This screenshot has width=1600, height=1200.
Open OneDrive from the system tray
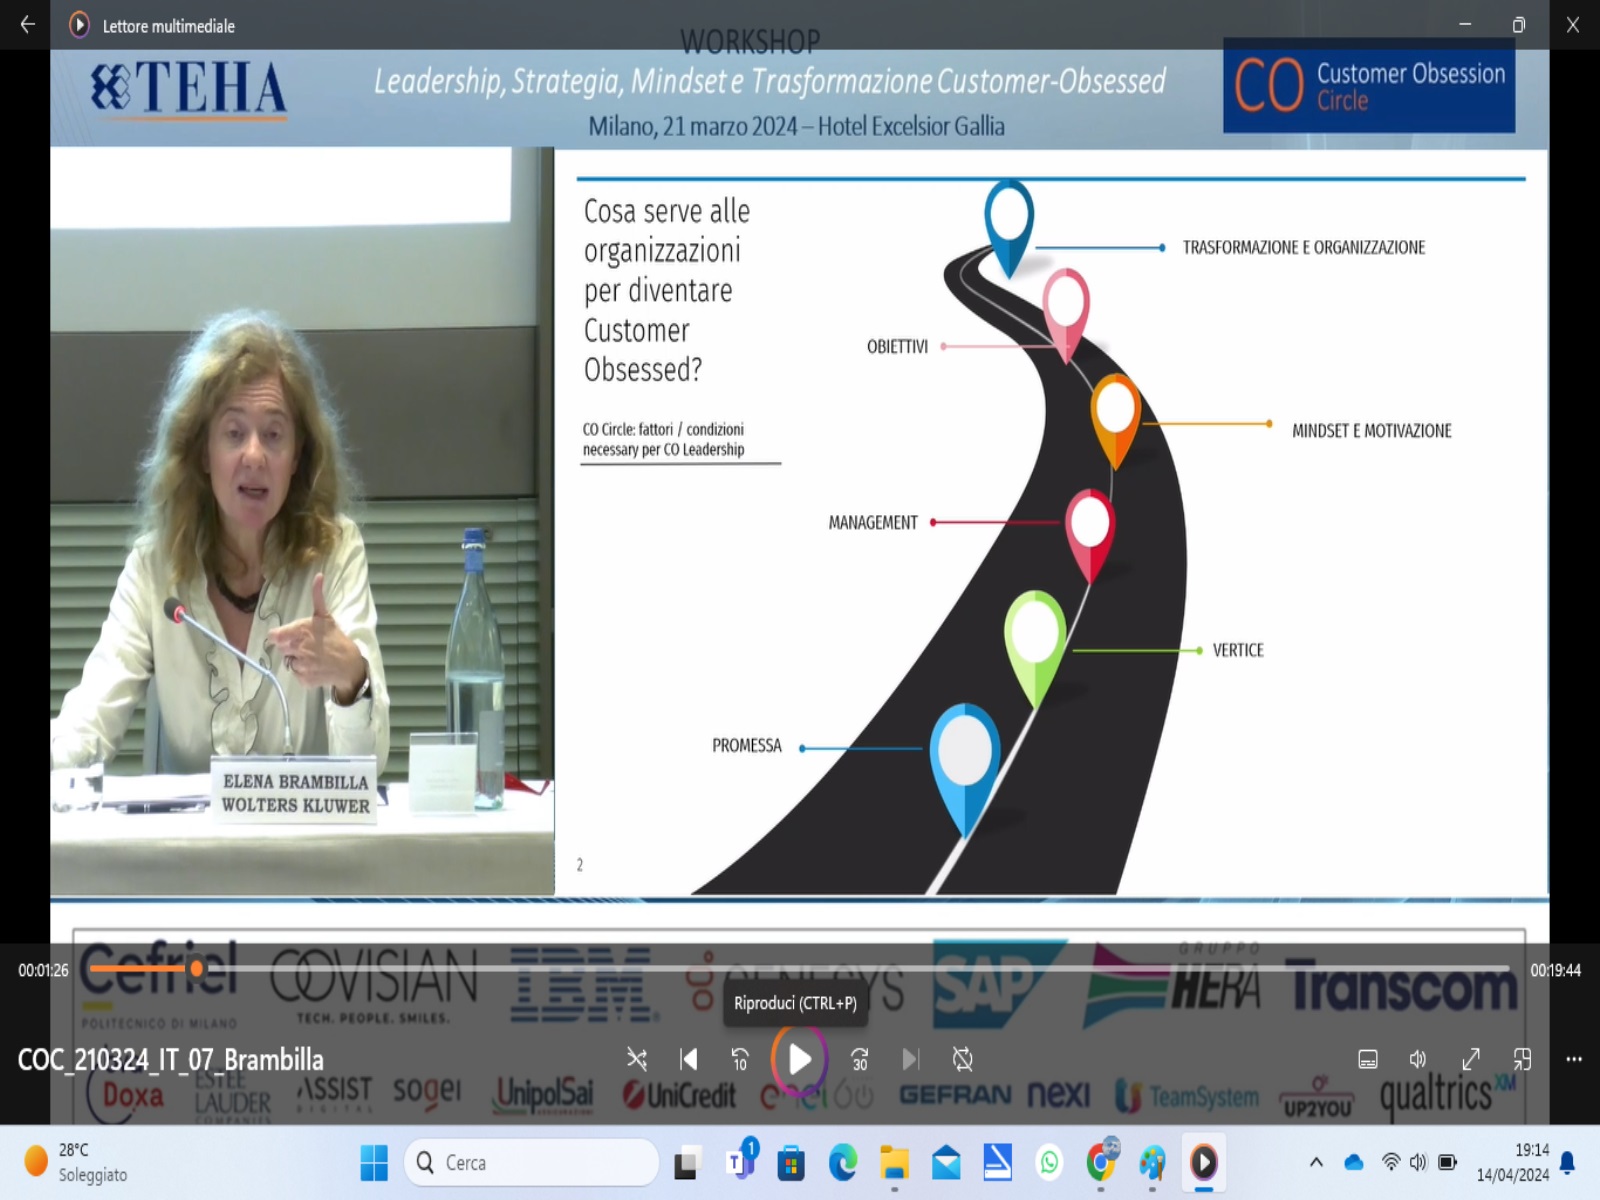tap(1354, 1162)
